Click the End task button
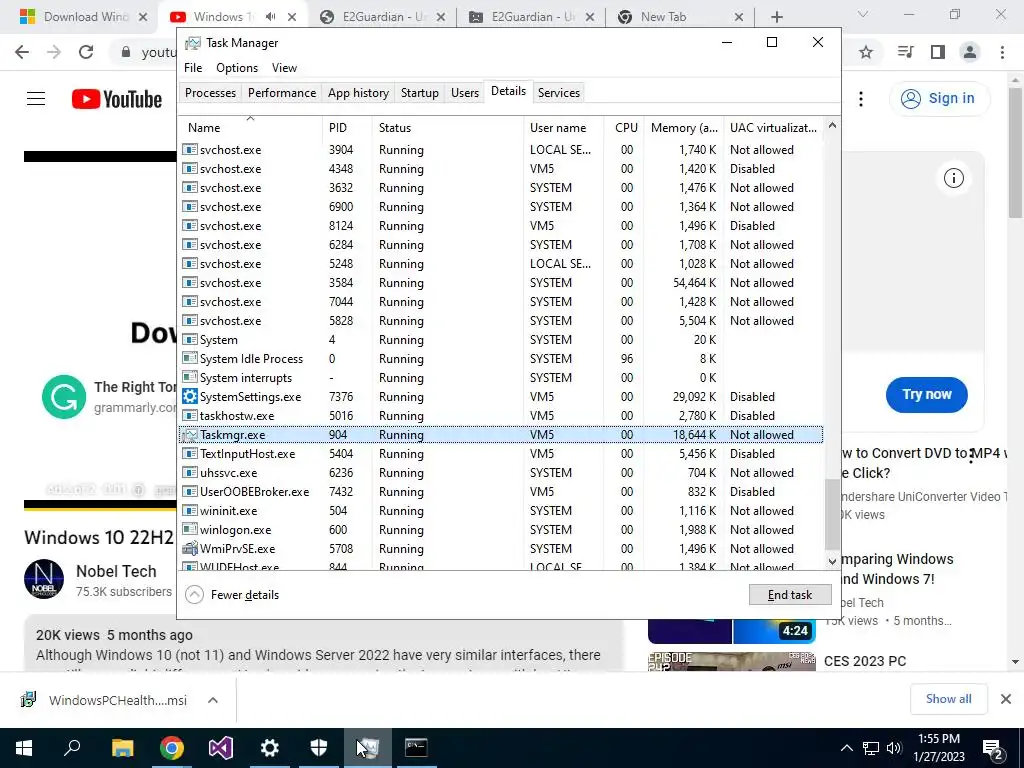The image size is (1024, 768). pos(790,595)
